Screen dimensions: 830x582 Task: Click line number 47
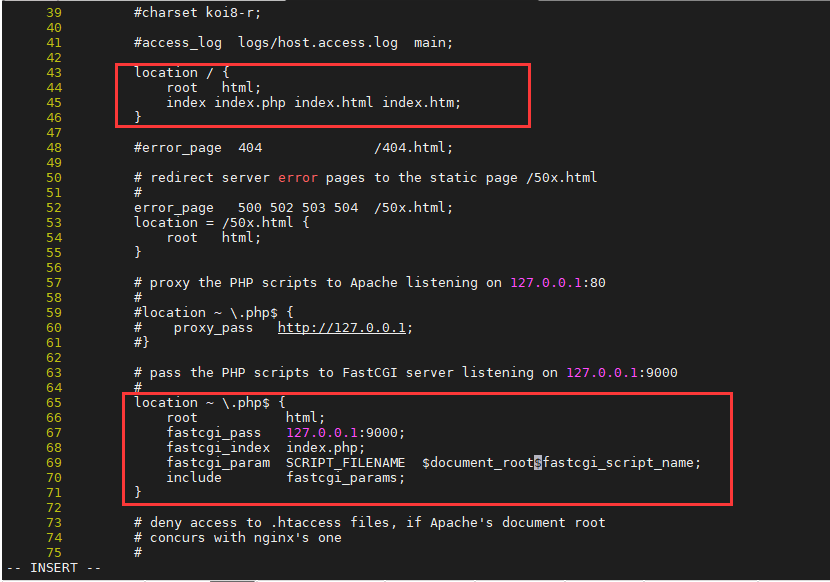53,133
